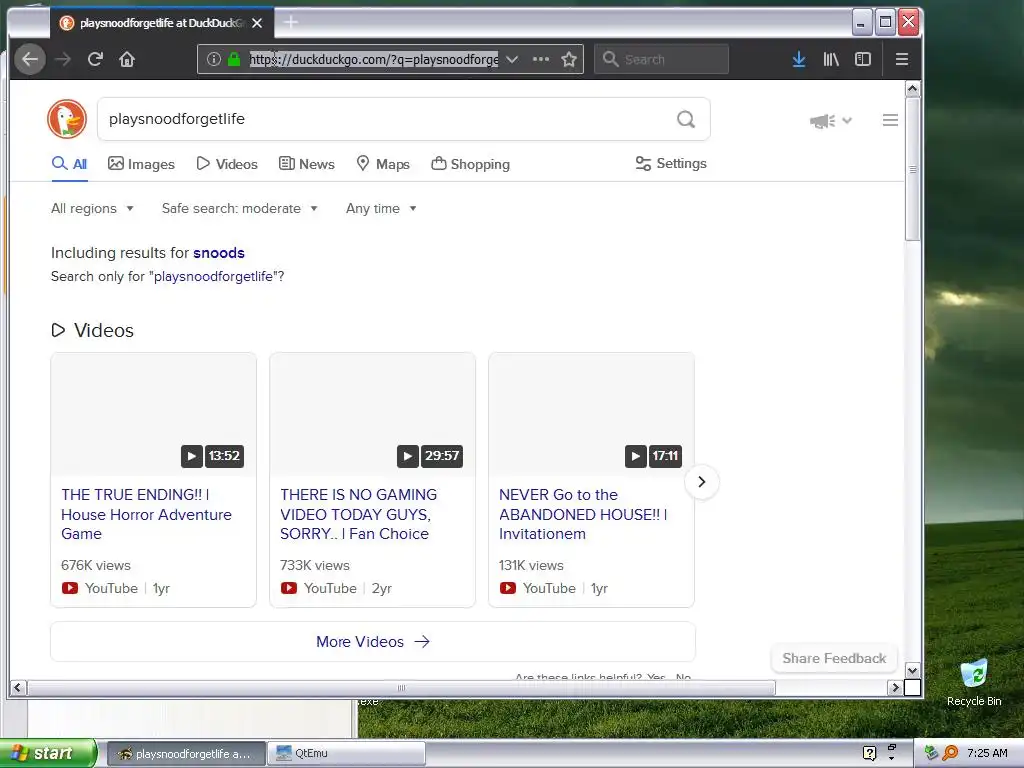
Task: Open the Recycle Bin desktop icon
Action: pos(974,682)
